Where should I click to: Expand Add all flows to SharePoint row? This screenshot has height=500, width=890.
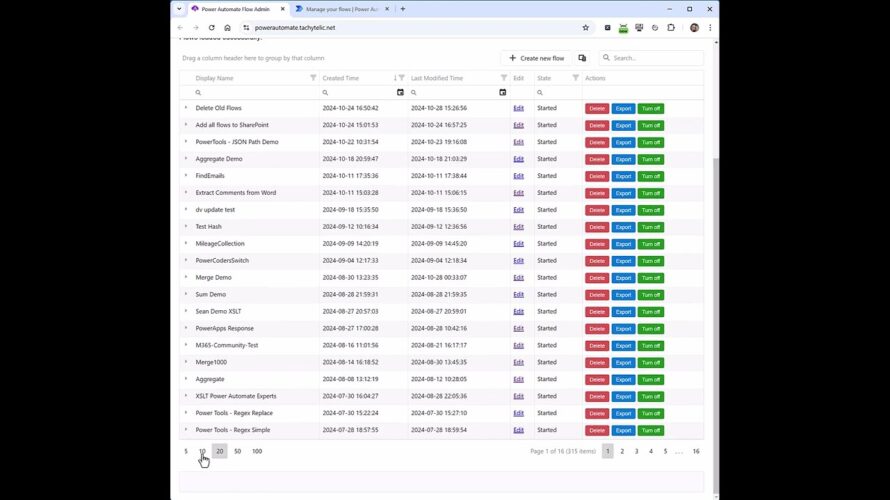186,125
